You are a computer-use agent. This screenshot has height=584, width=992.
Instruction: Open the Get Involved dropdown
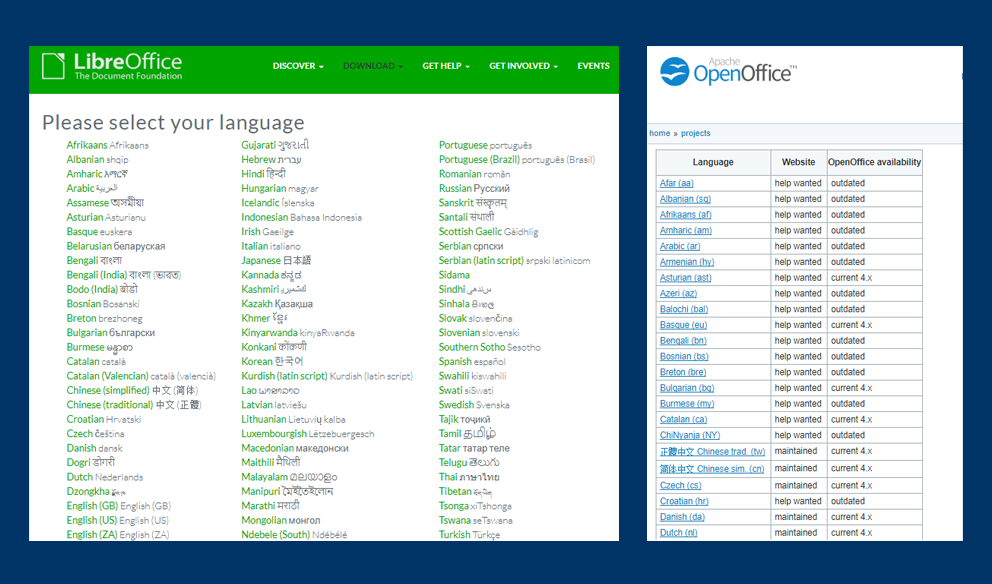(524, 66)
